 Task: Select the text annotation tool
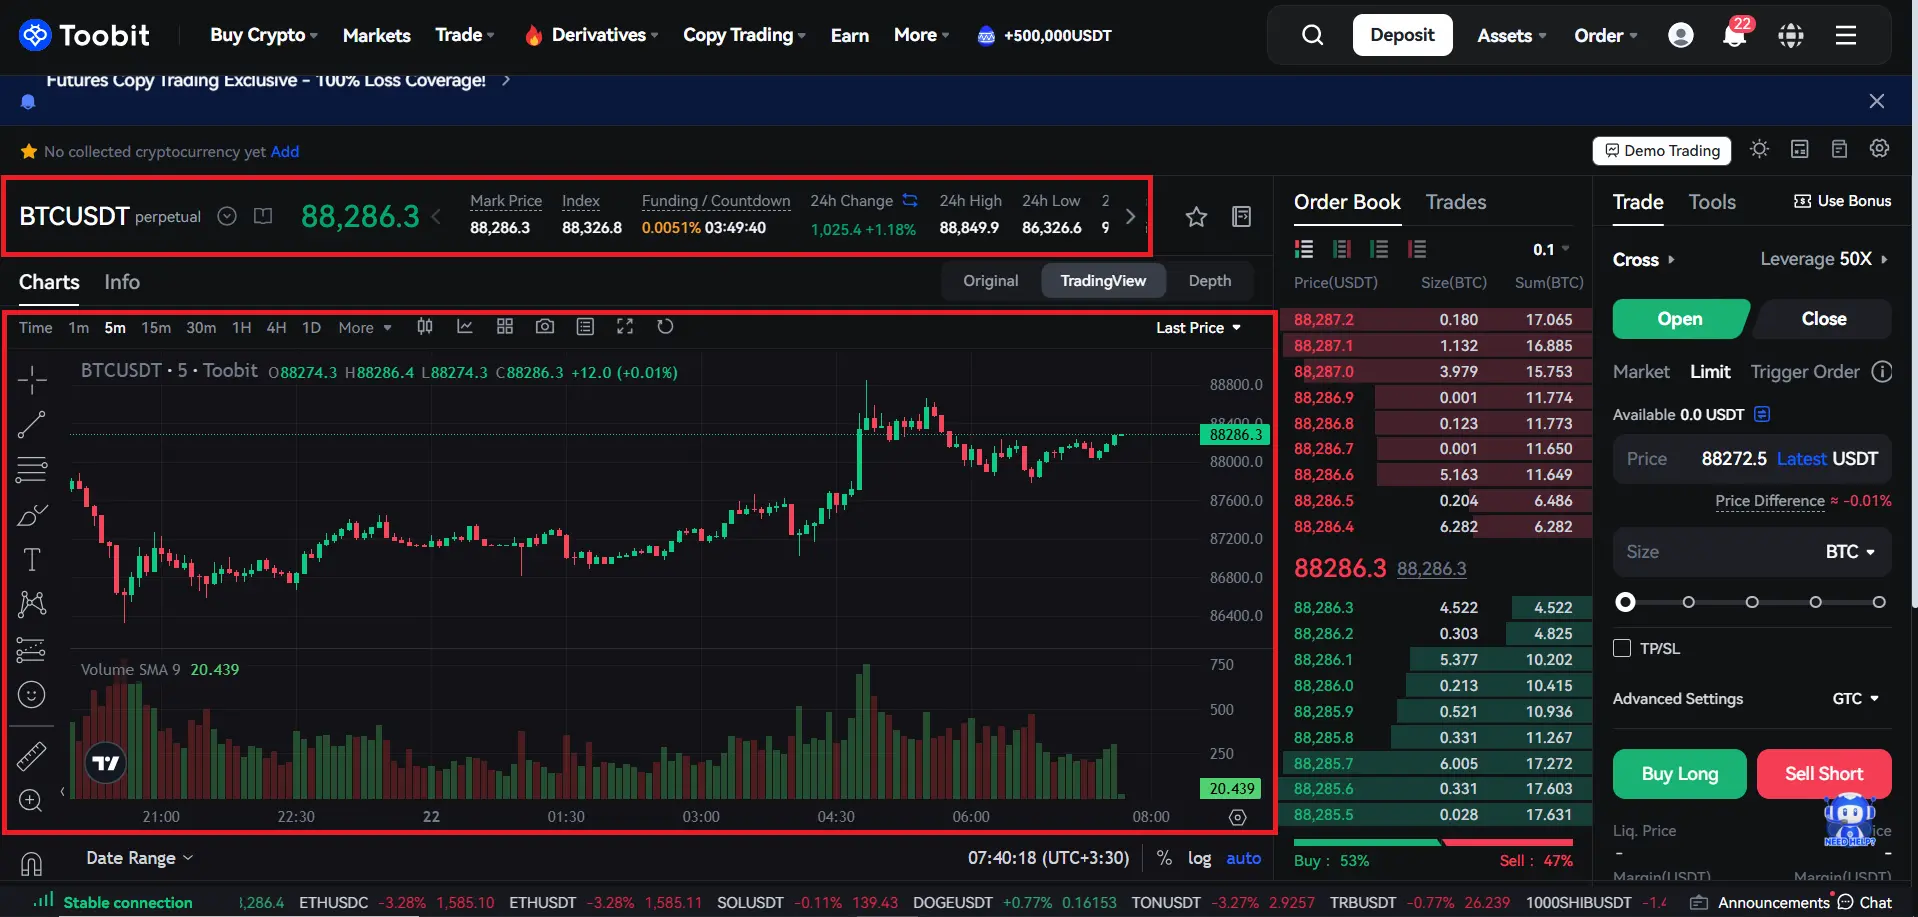[32, 559]
